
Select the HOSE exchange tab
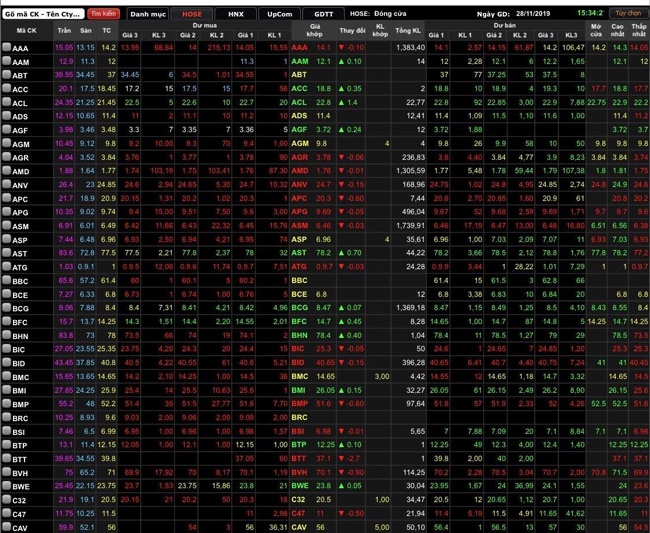[x=192, y=15]
